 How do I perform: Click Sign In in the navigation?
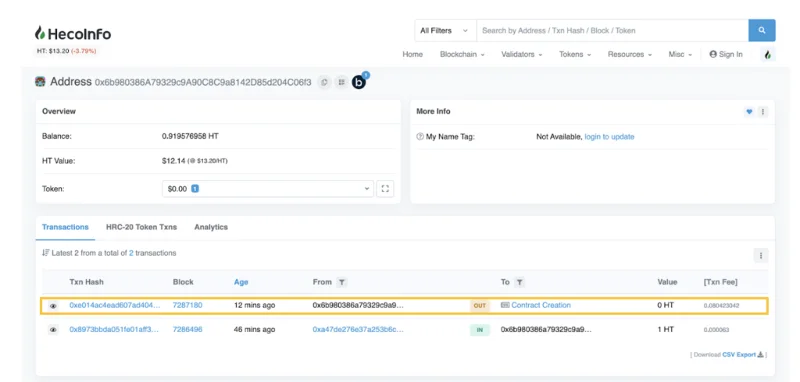(x=726, y=55)
